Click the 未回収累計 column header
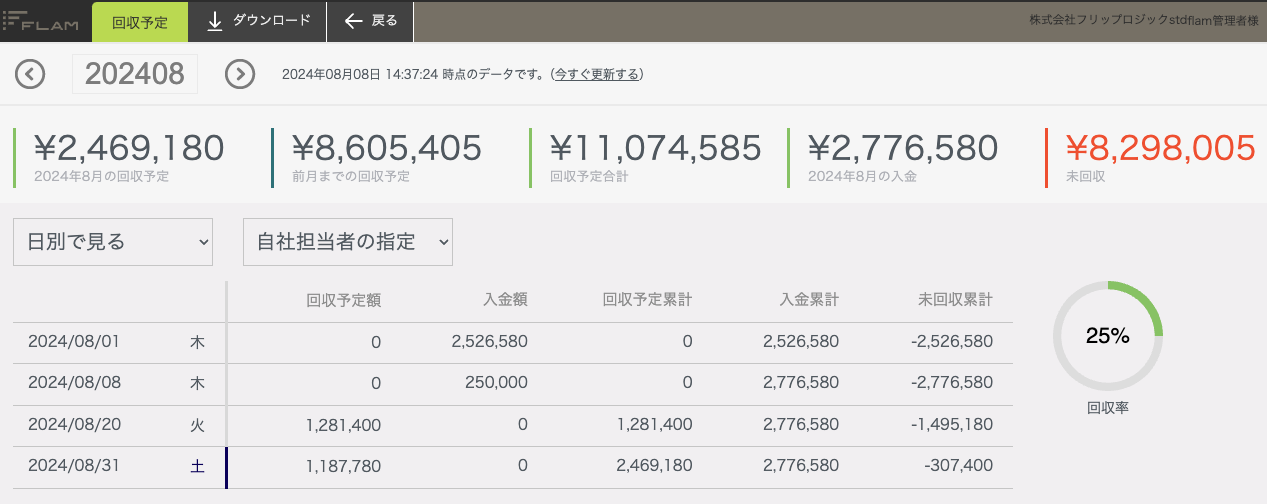1267x504 pixels. 955,299
